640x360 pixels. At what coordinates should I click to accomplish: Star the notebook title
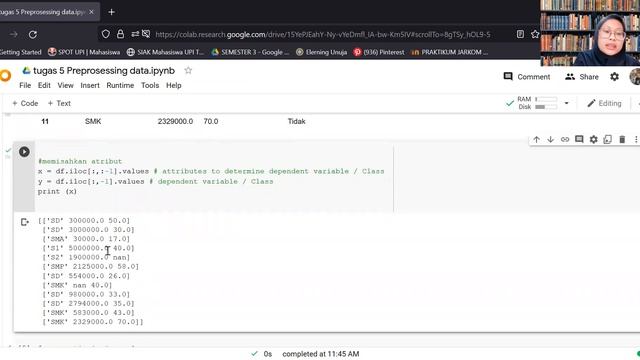pos(188,71)
